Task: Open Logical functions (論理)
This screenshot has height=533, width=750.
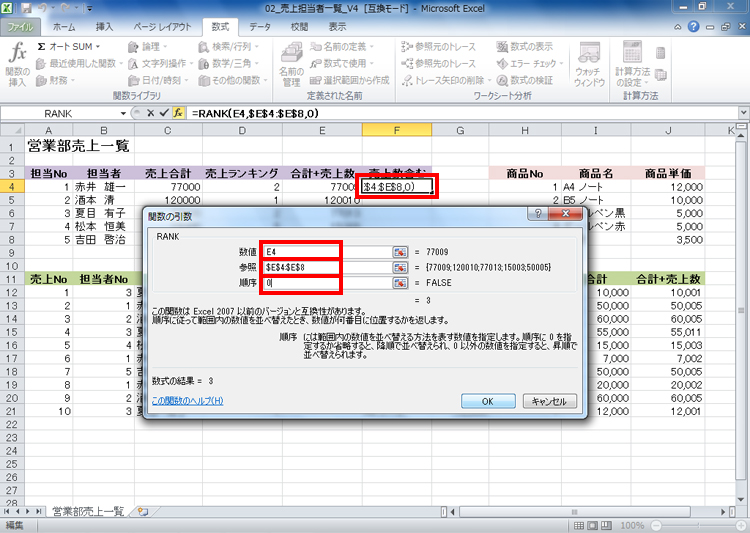Action: pyautogui.click(x=148, y=47)
